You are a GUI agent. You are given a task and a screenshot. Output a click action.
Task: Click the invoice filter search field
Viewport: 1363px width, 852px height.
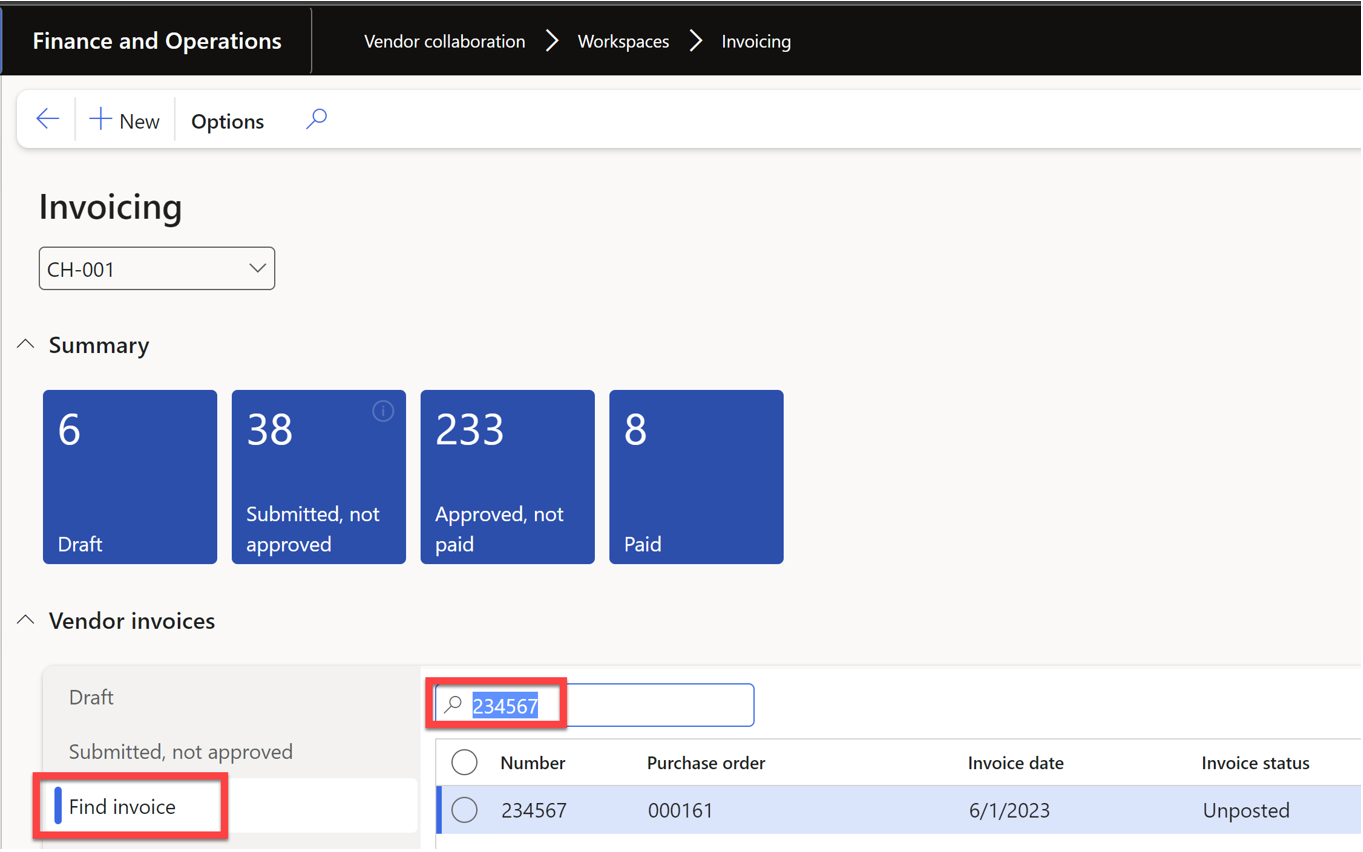pyautogui.click(x=595, y=705)
